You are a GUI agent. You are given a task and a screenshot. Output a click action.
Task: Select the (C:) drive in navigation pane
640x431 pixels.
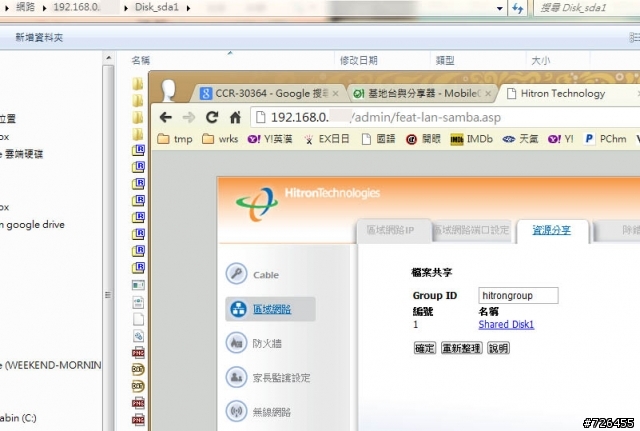coord(18,418)
